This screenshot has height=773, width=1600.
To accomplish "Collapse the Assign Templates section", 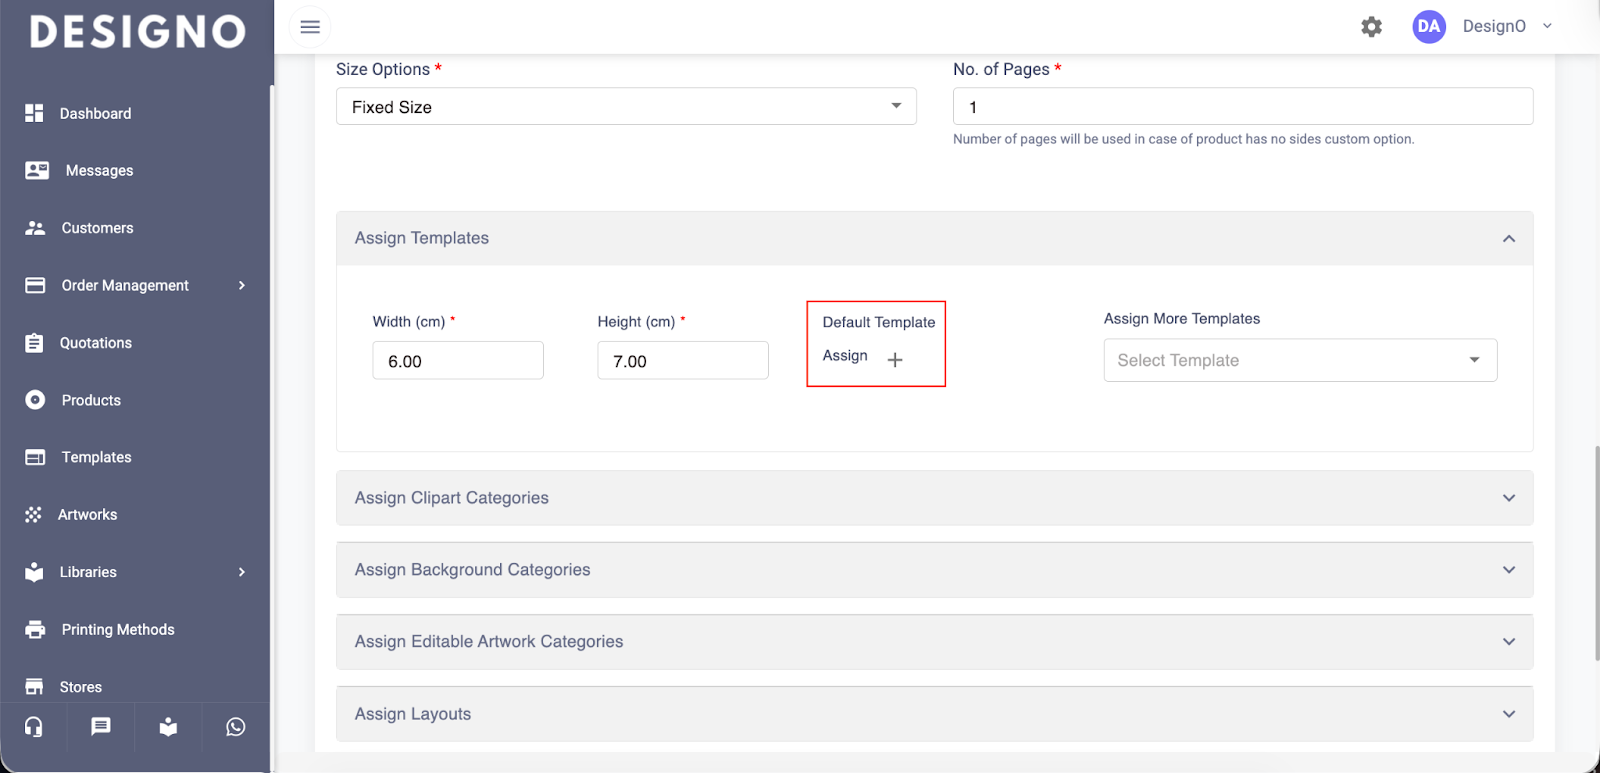I will pyautogui.click(x=1508, y=238).
